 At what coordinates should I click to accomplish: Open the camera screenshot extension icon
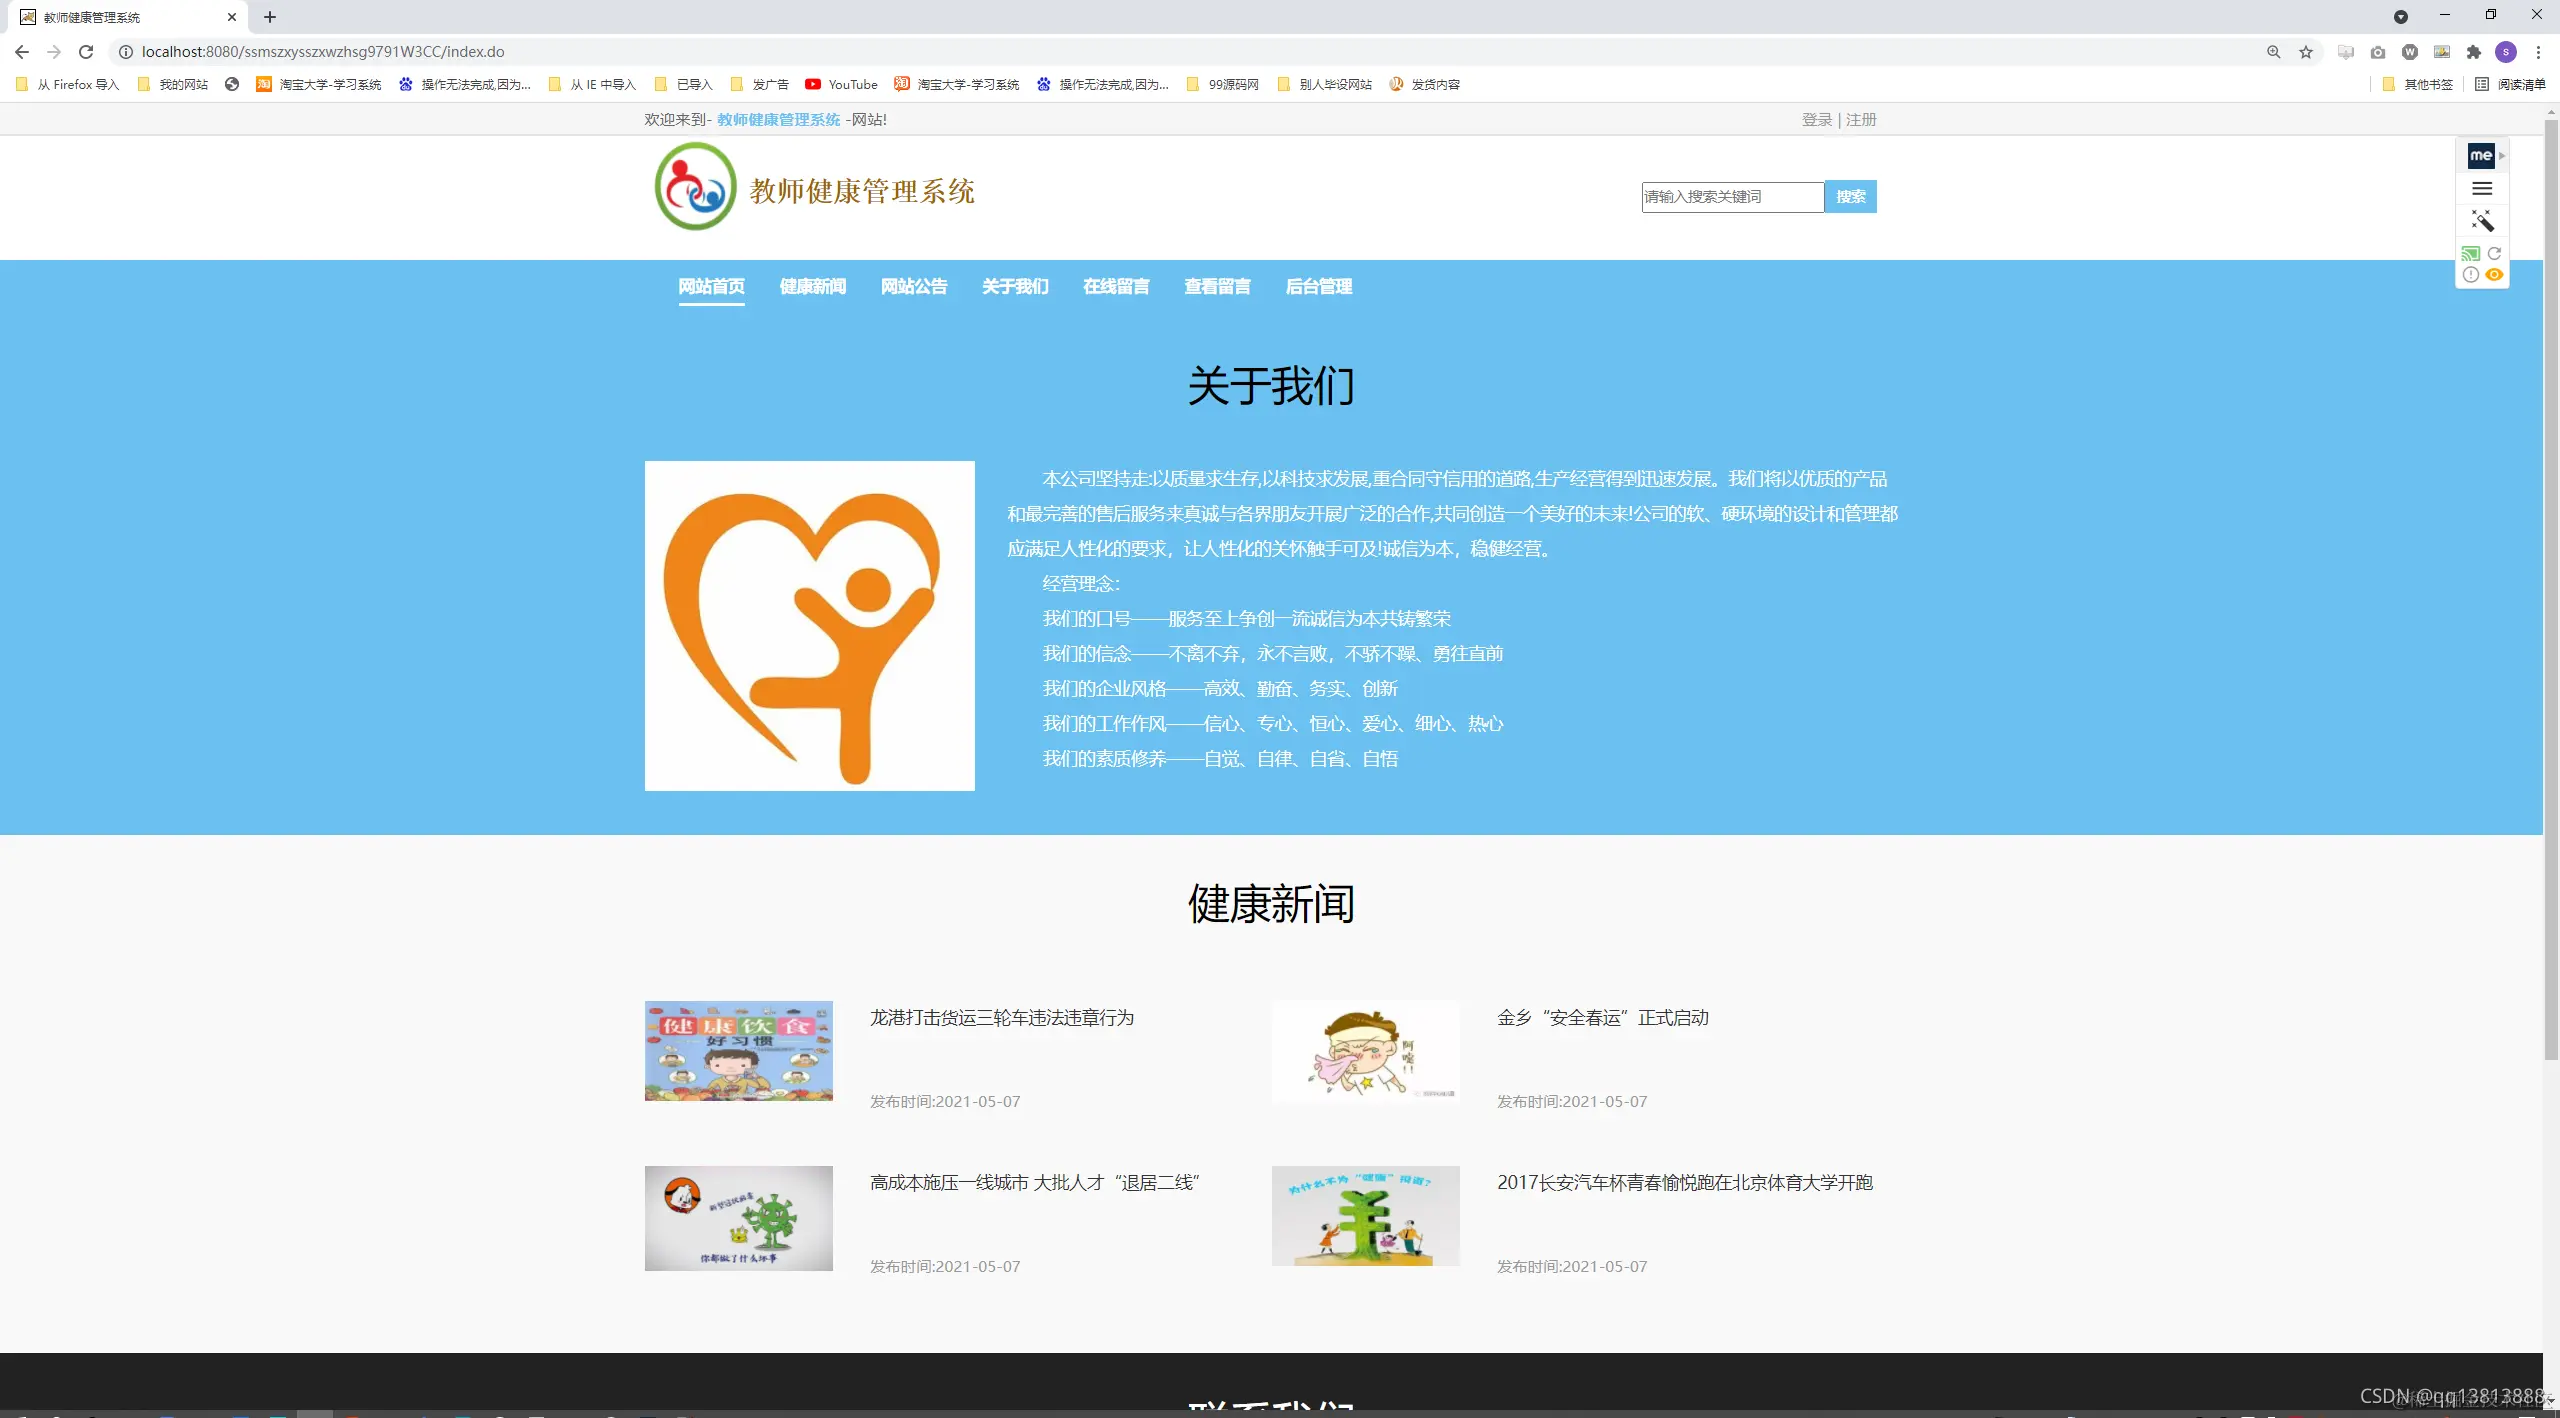click(2378, 53)
